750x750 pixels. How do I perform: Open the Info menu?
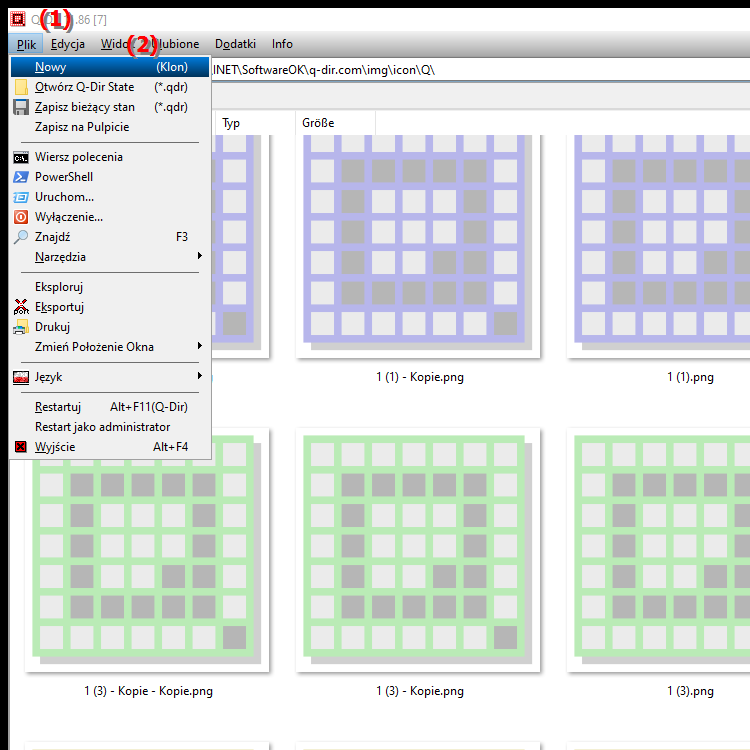[282, 44]
